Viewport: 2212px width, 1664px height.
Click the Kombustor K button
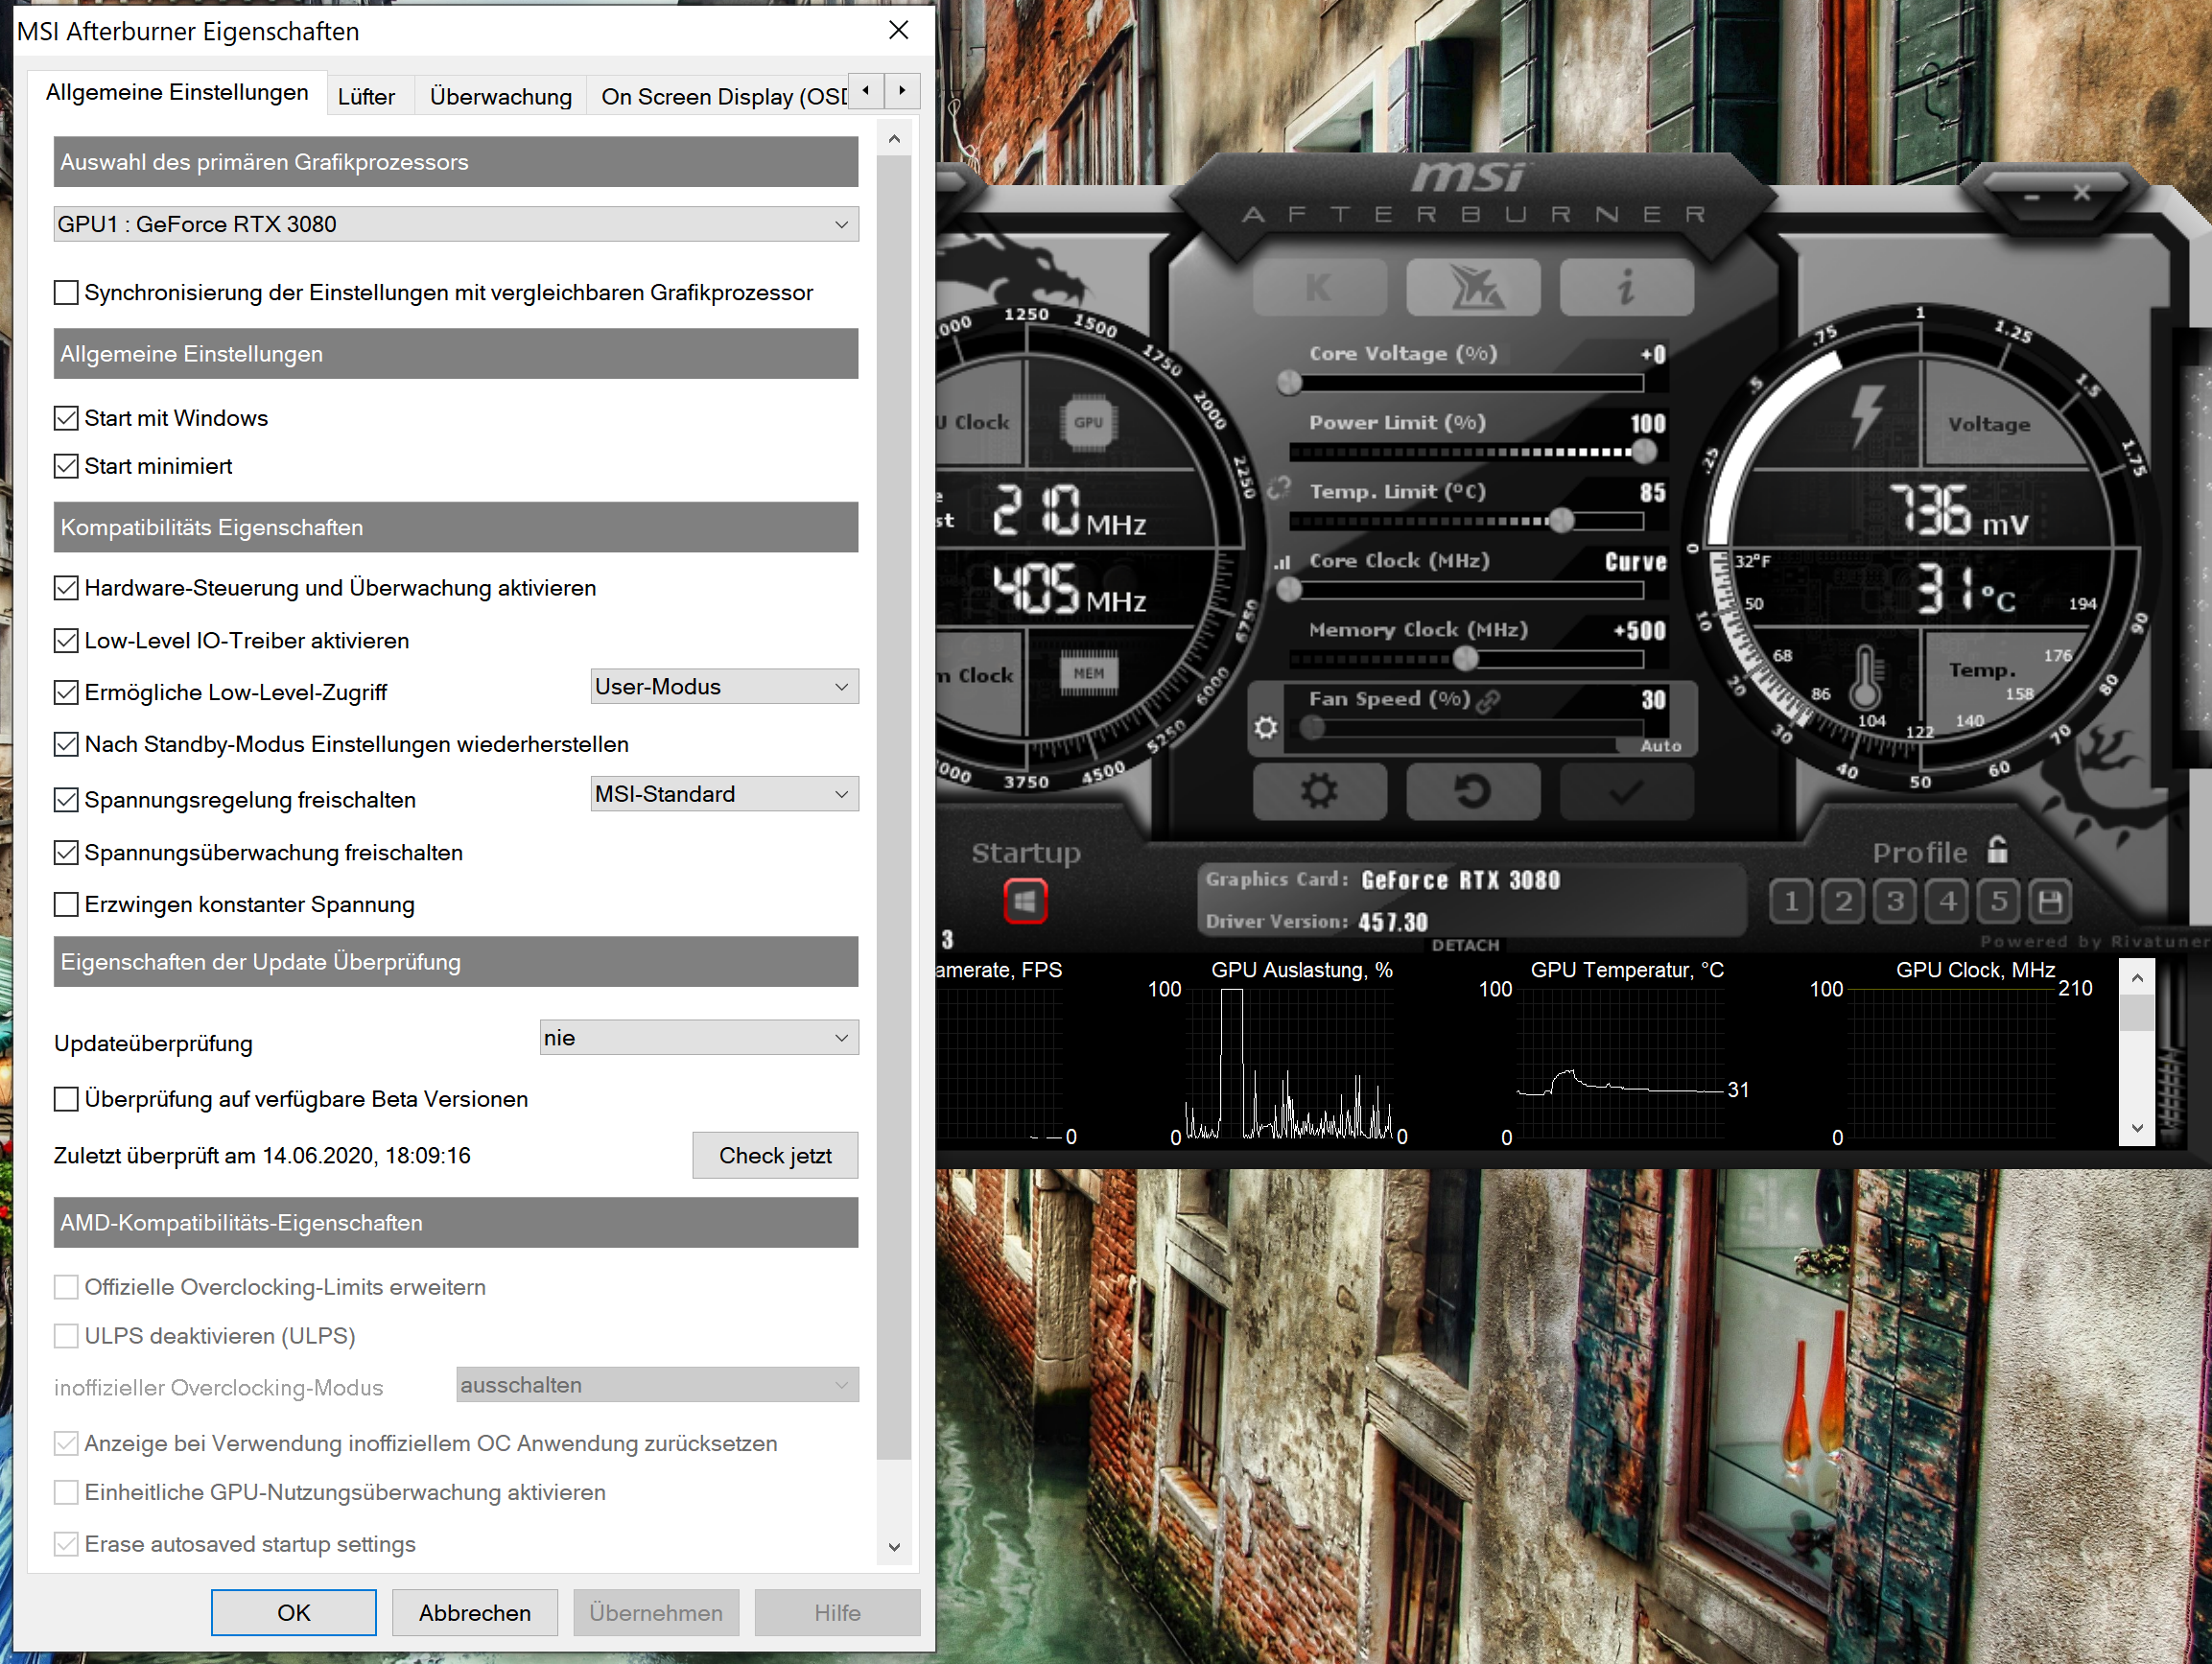click(1319, 288)
